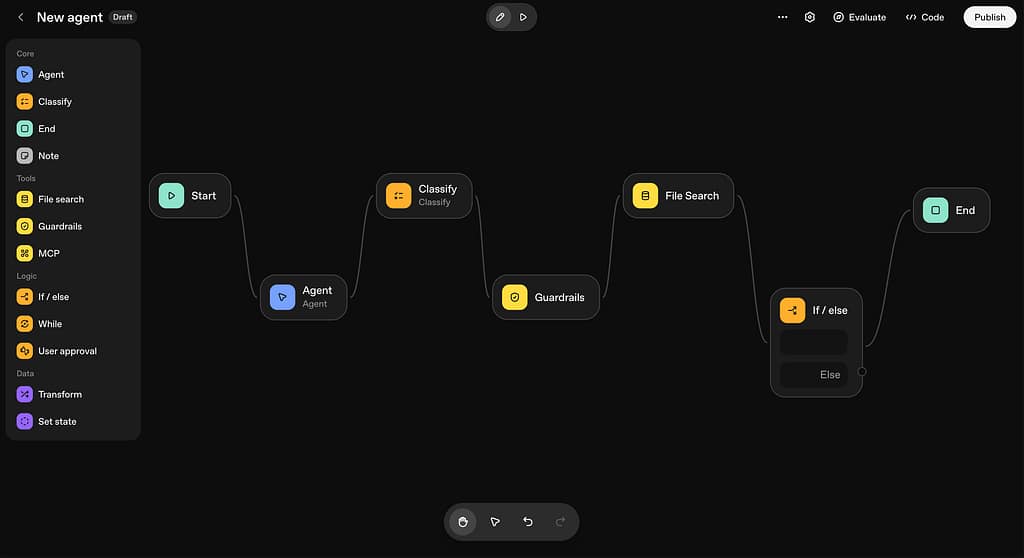Pick the MCP tool icon

click(25, 253)
